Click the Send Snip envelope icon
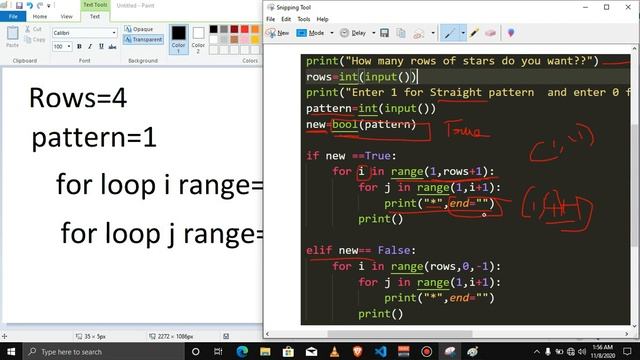 coord(419,33)
